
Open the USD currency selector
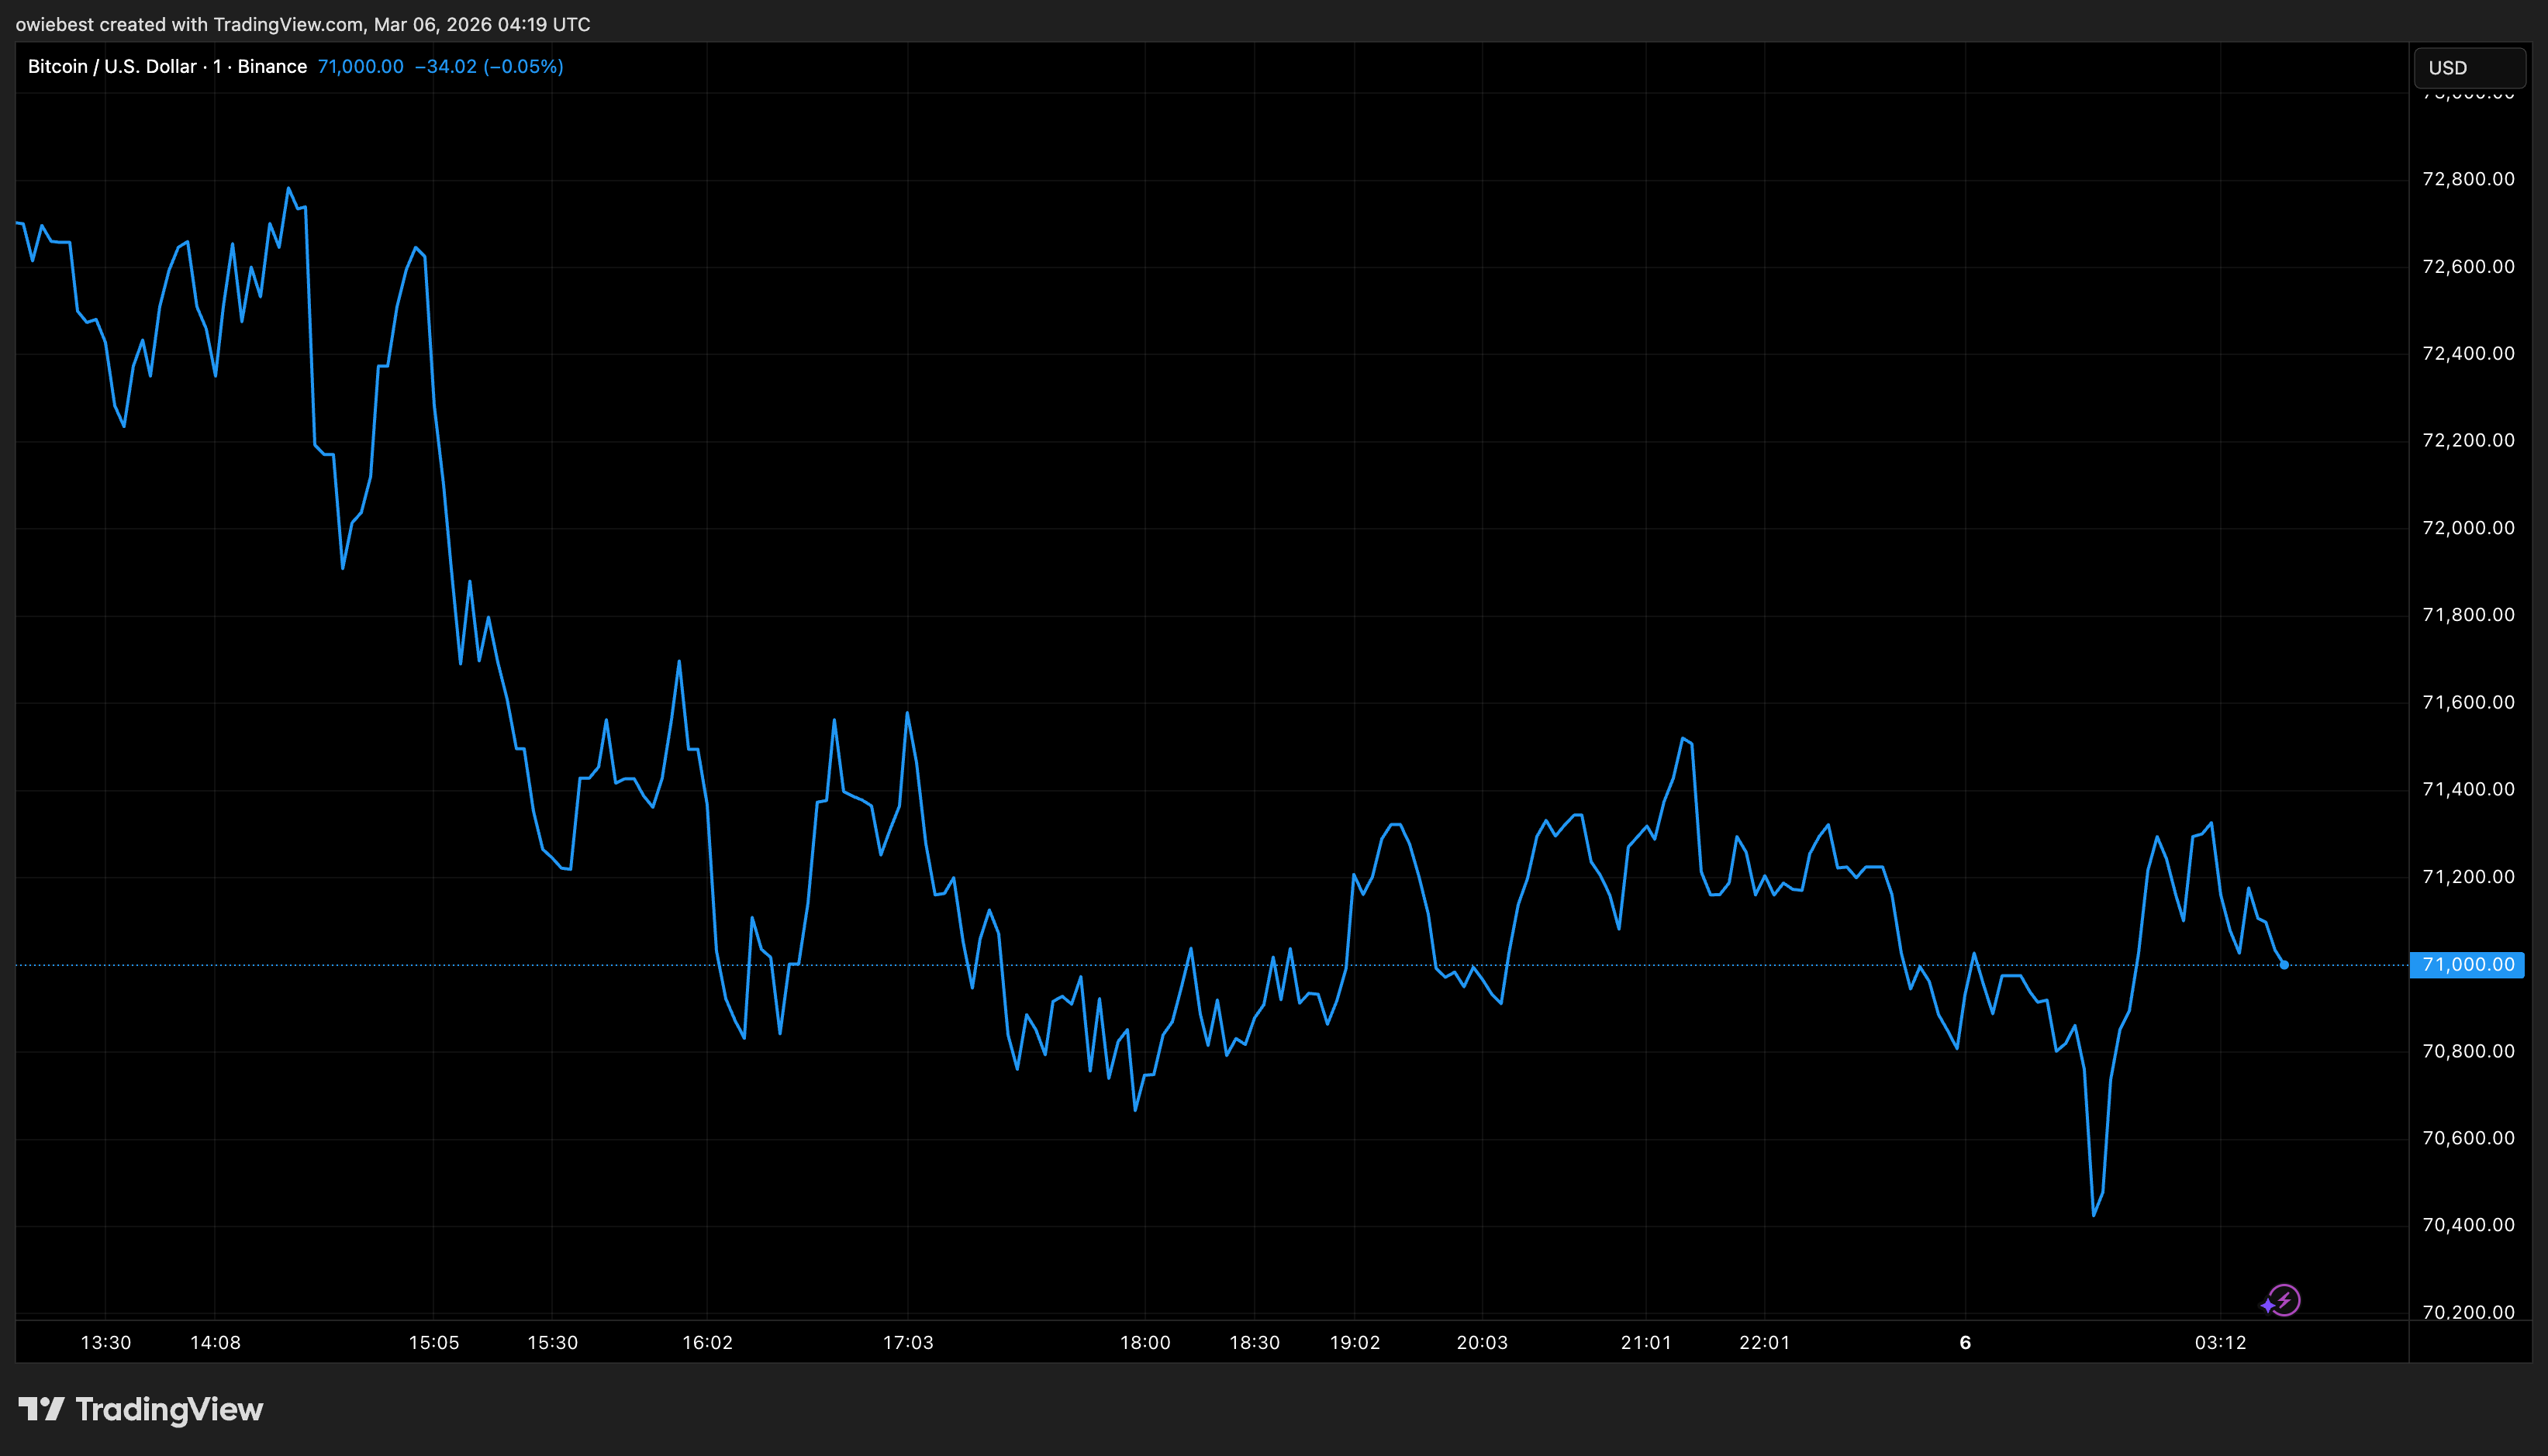pyautogui.click(x=2468, y=68)
